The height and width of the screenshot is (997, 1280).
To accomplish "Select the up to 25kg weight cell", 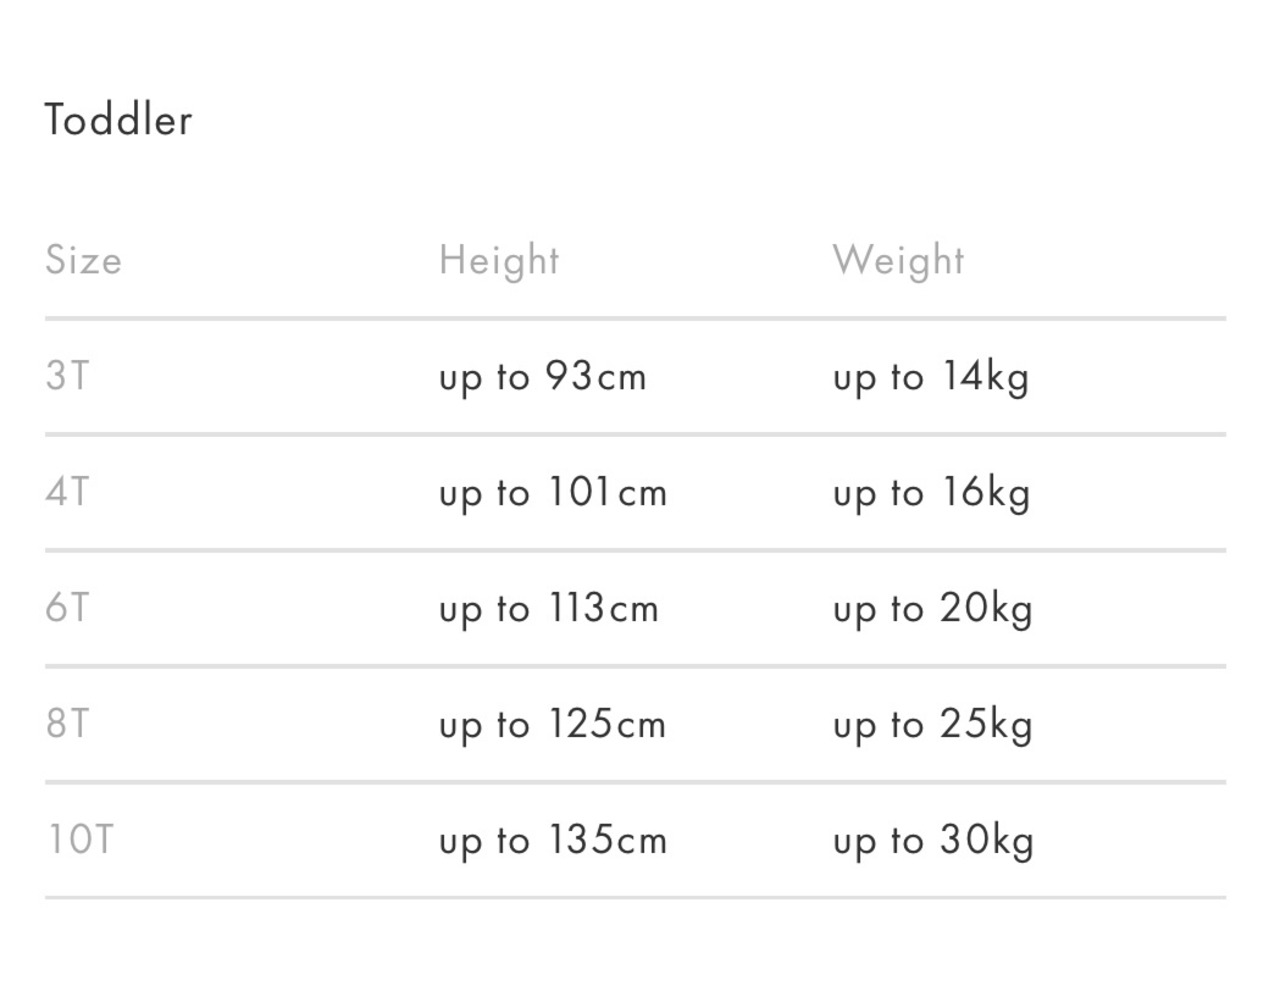I will 932,725.
